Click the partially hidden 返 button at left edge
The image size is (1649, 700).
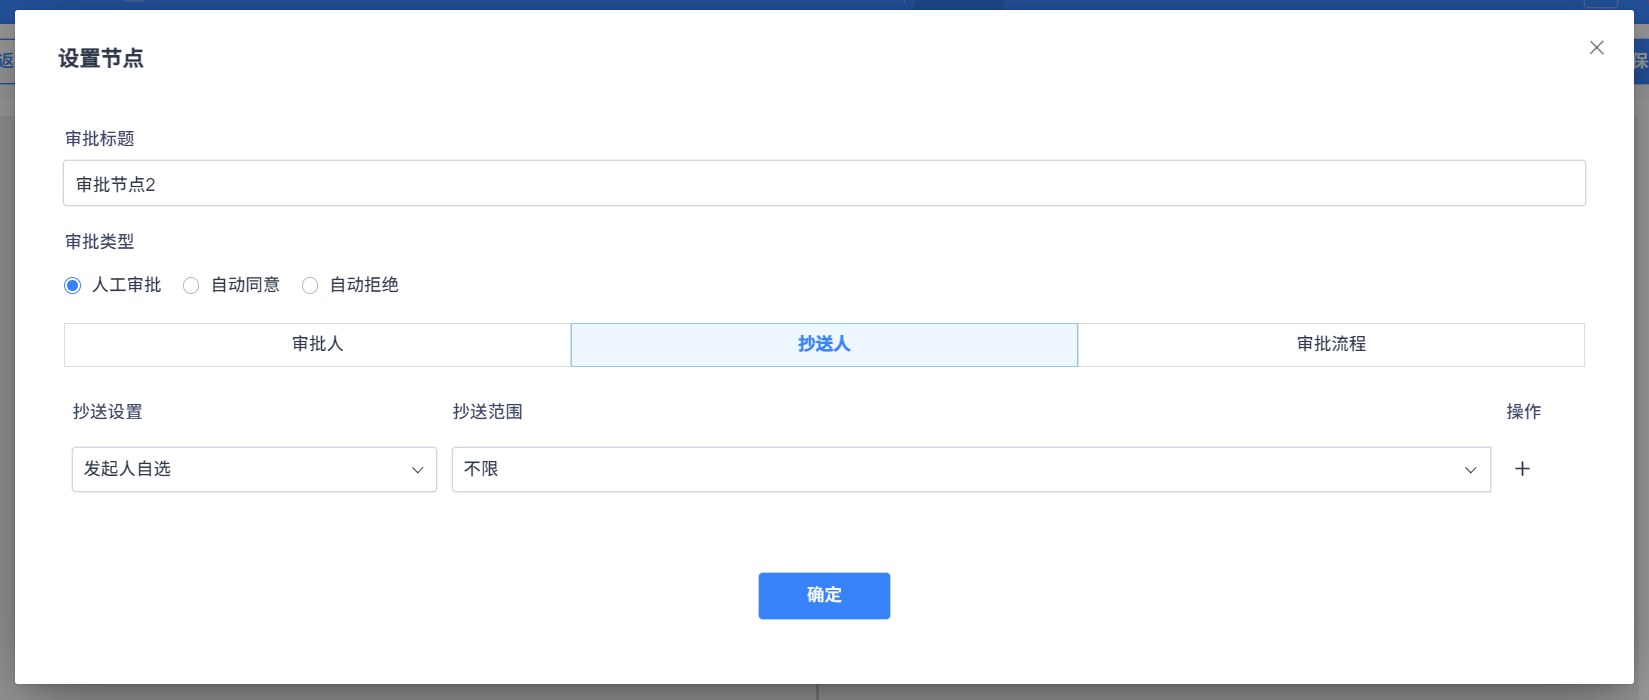6,60
